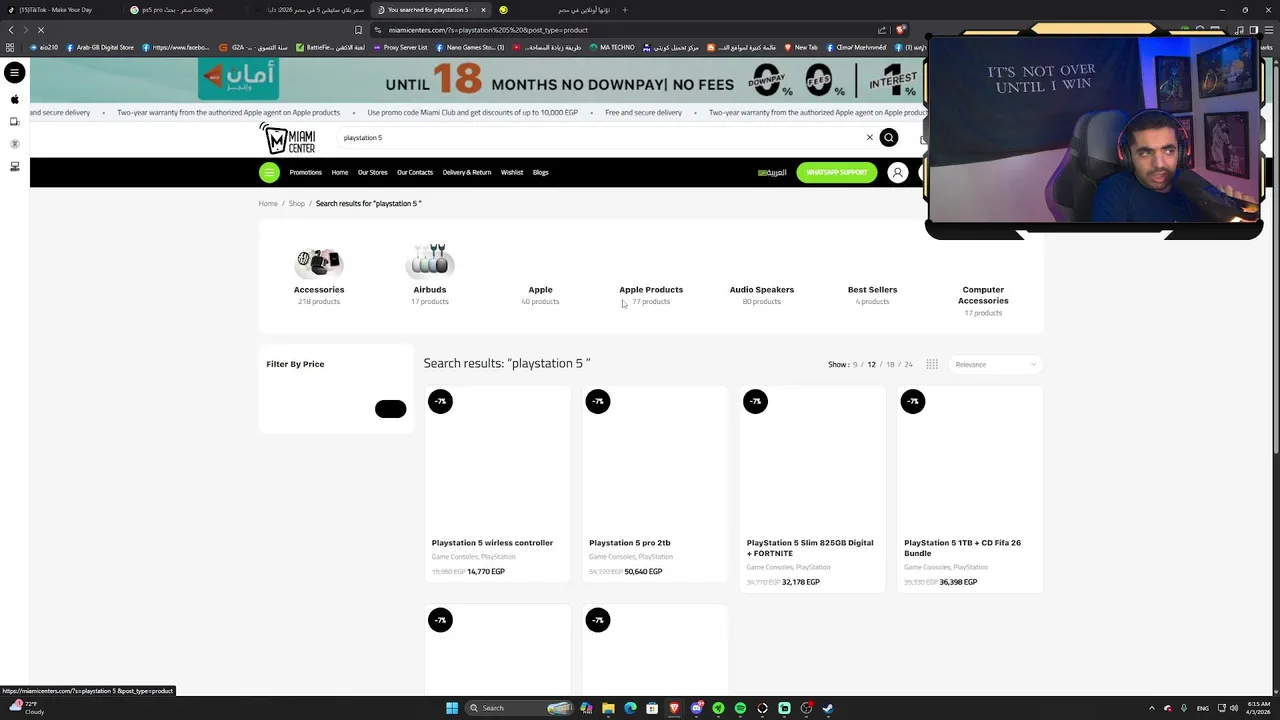Open the Relevance sort dropdown
Viewport: 1280px width, 720px height.
coord(995,364)
